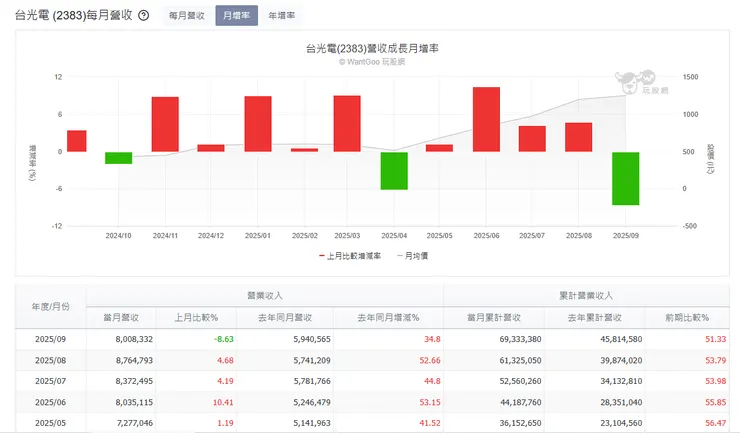Click the 2025/03 red bar
The image size is (740, 433).
(347, 124)
